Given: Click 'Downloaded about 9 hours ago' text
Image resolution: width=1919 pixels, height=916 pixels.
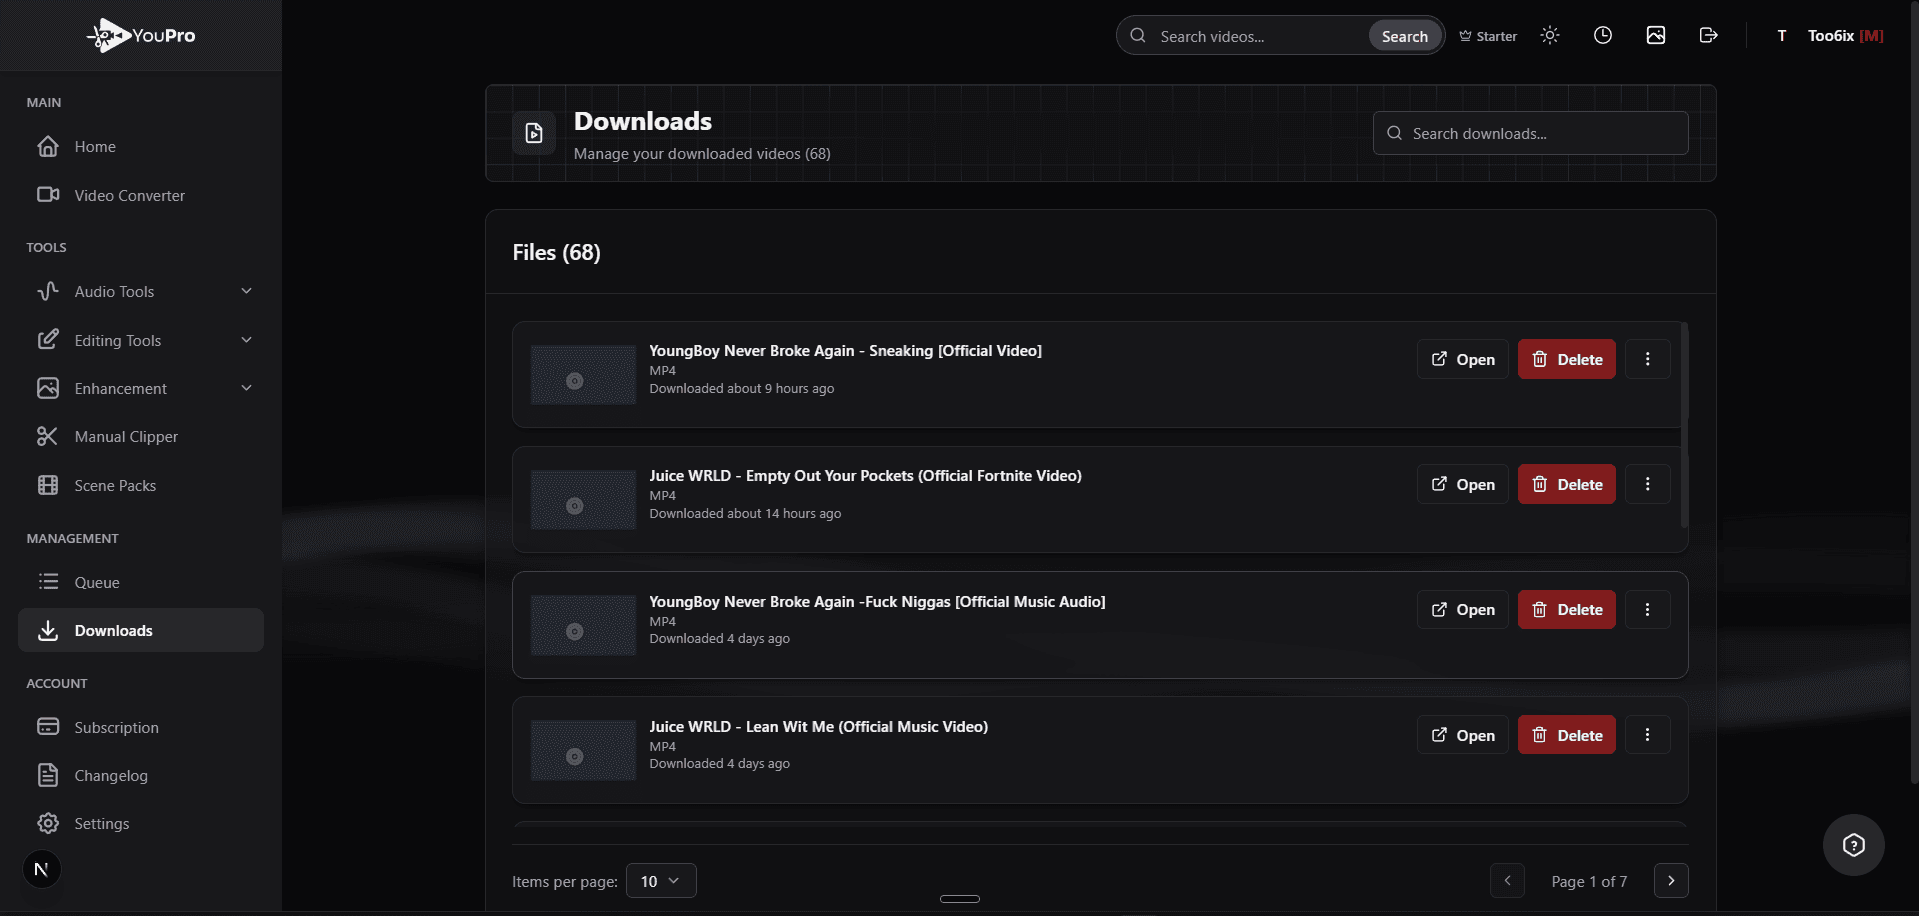Looking at the screenshot, I should pos(741,389).
